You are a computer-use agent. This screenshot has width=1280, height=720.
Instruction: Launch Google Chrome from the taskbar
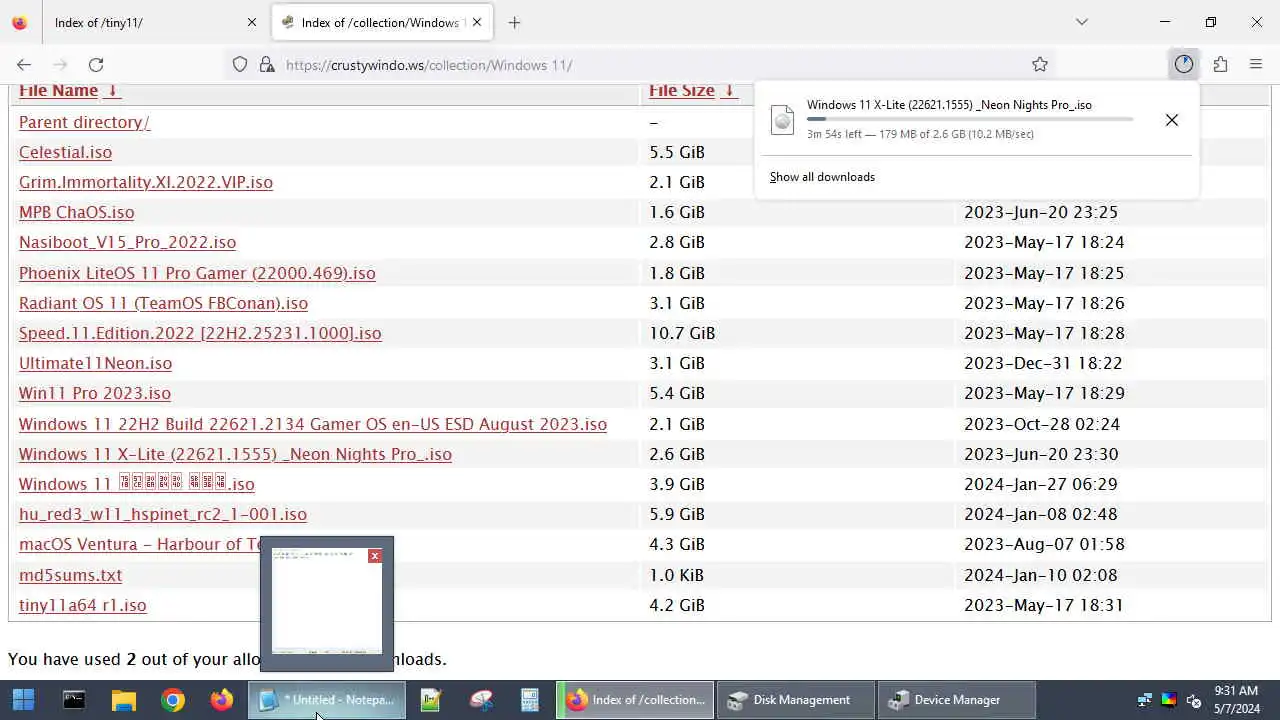click(x=173, y=700)
